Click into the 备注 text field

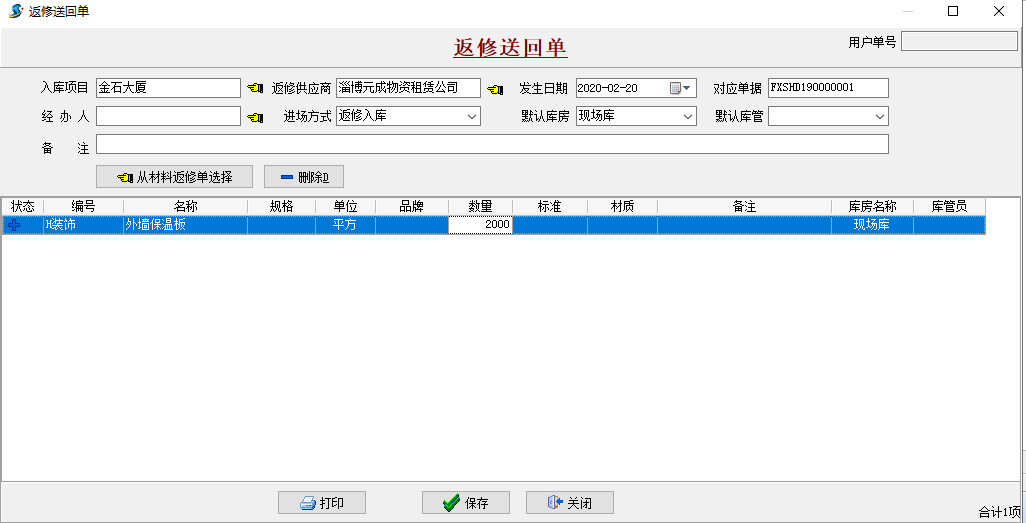point(492,145)
